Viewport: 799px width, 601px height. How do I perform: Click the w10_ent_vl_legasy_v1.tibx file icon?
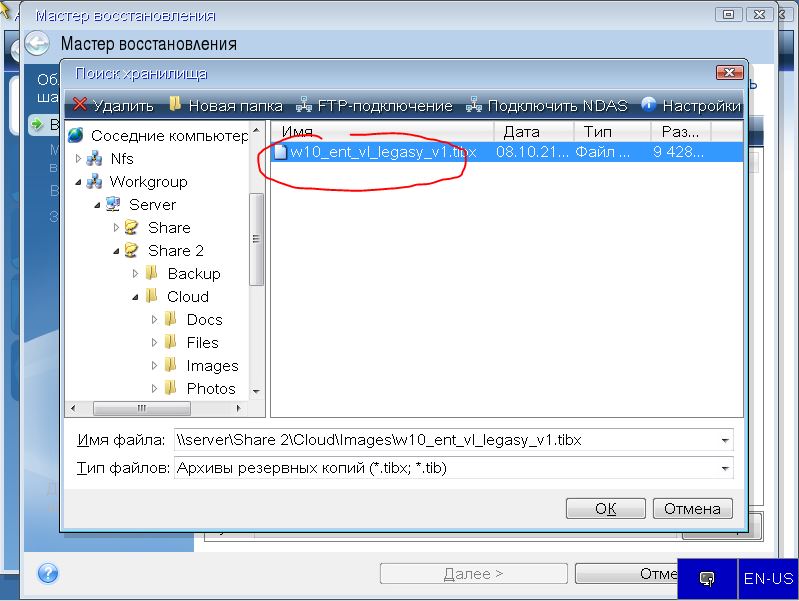coord(281,152)
